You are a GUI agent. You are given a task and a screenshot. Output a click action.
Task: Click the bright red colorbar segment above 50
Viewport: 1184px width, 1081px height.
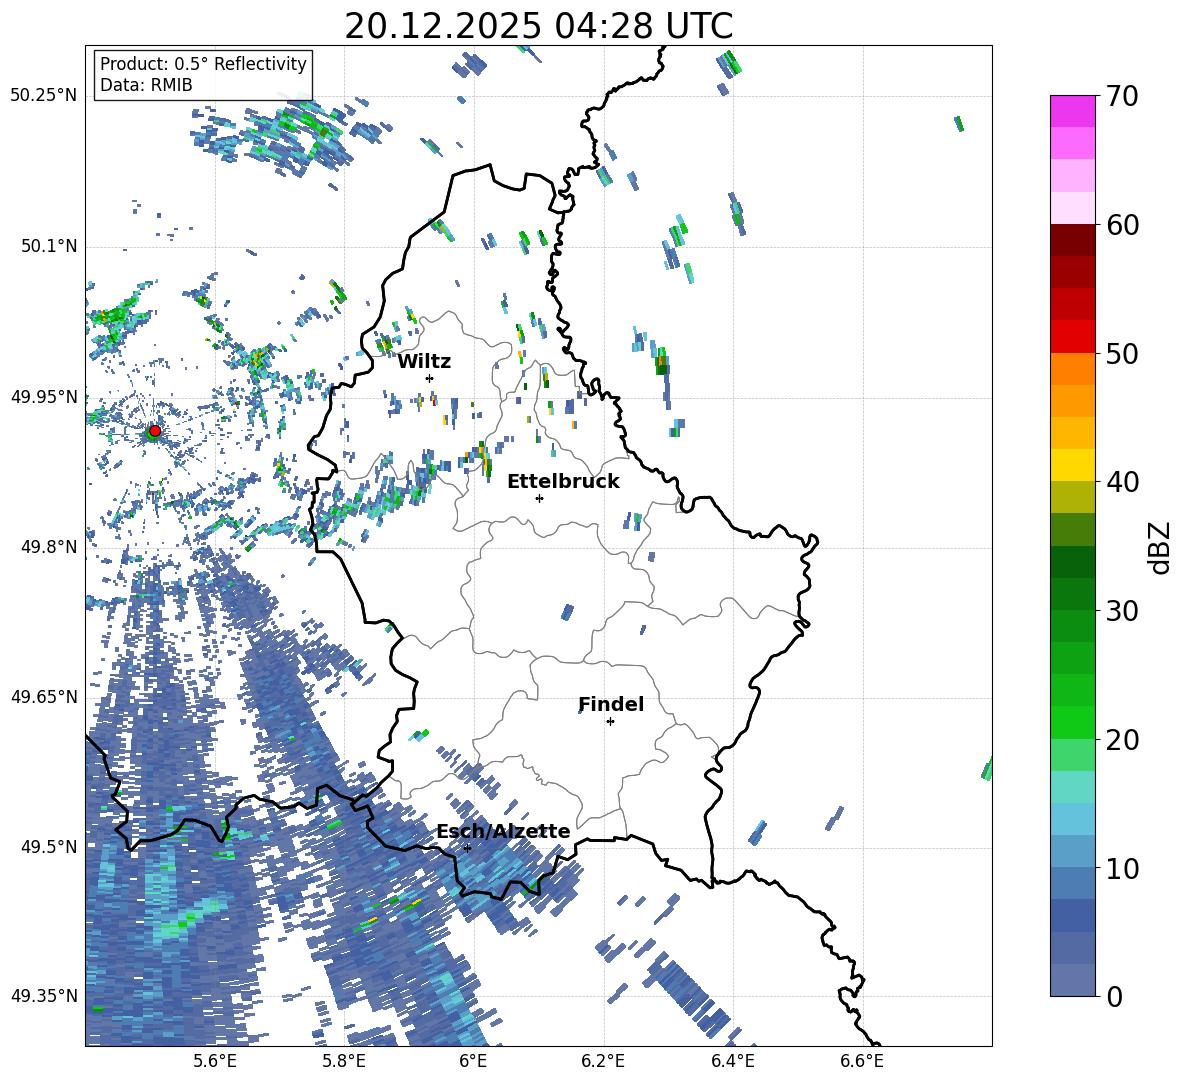(1072, 337)
